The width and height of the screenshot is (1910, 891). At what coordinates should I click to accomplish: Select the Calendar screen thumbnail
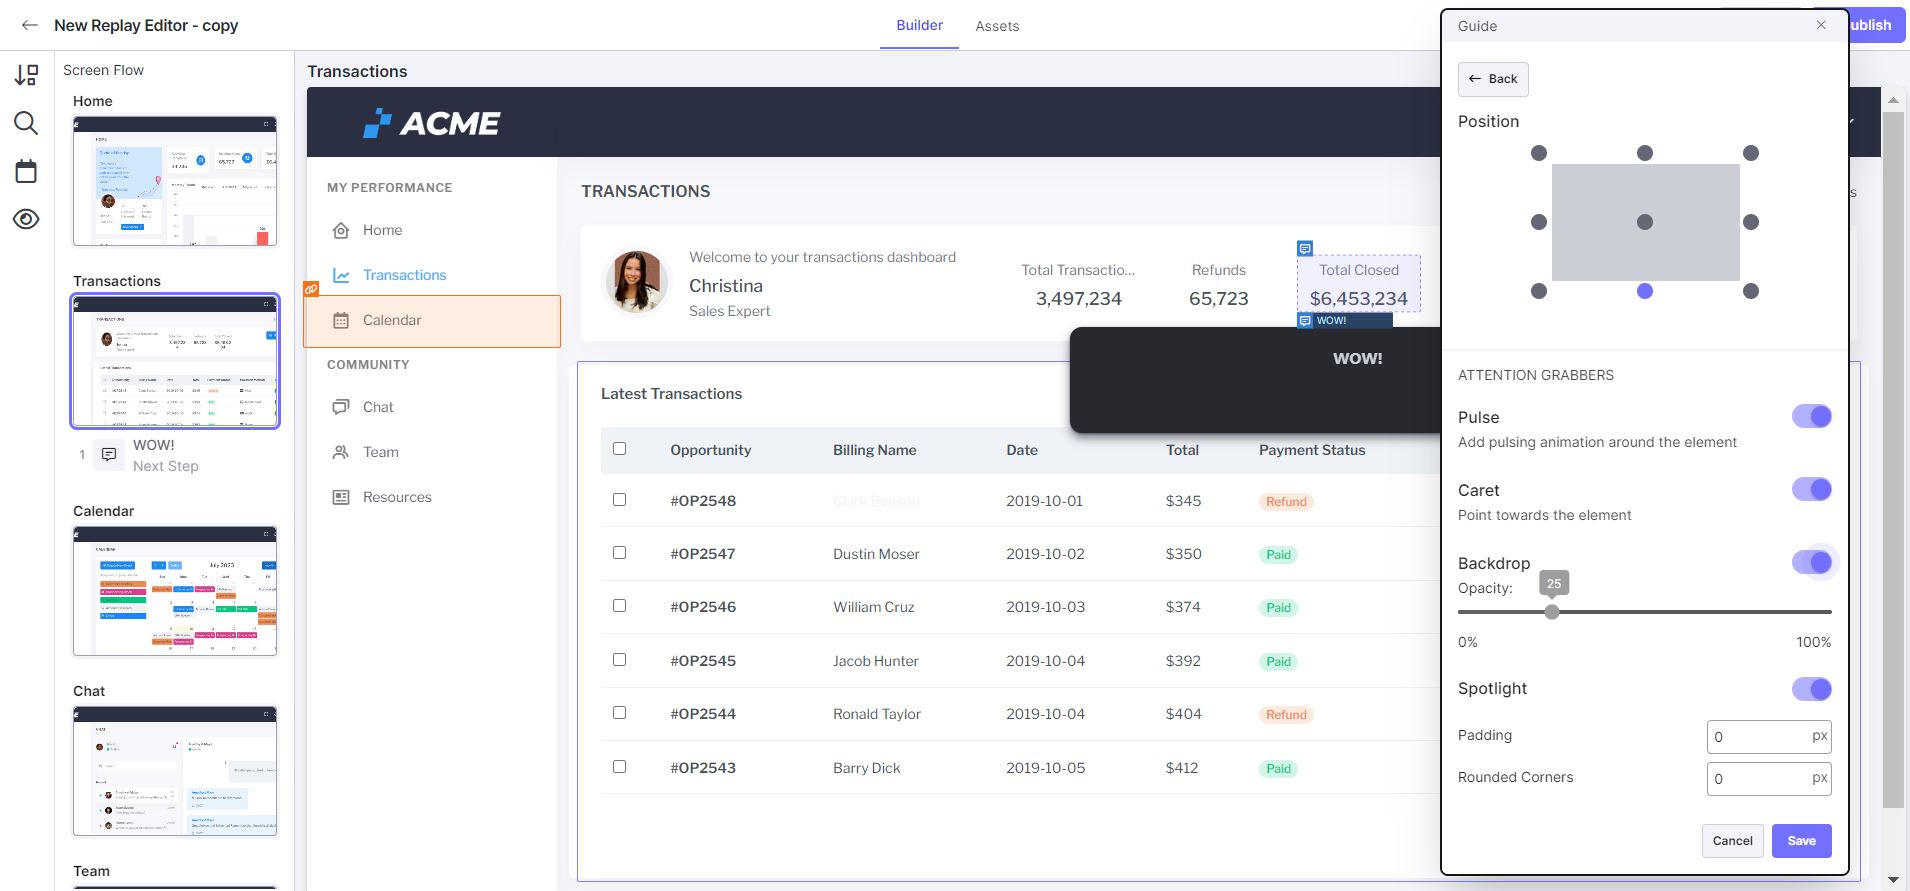tap(175, 591)
